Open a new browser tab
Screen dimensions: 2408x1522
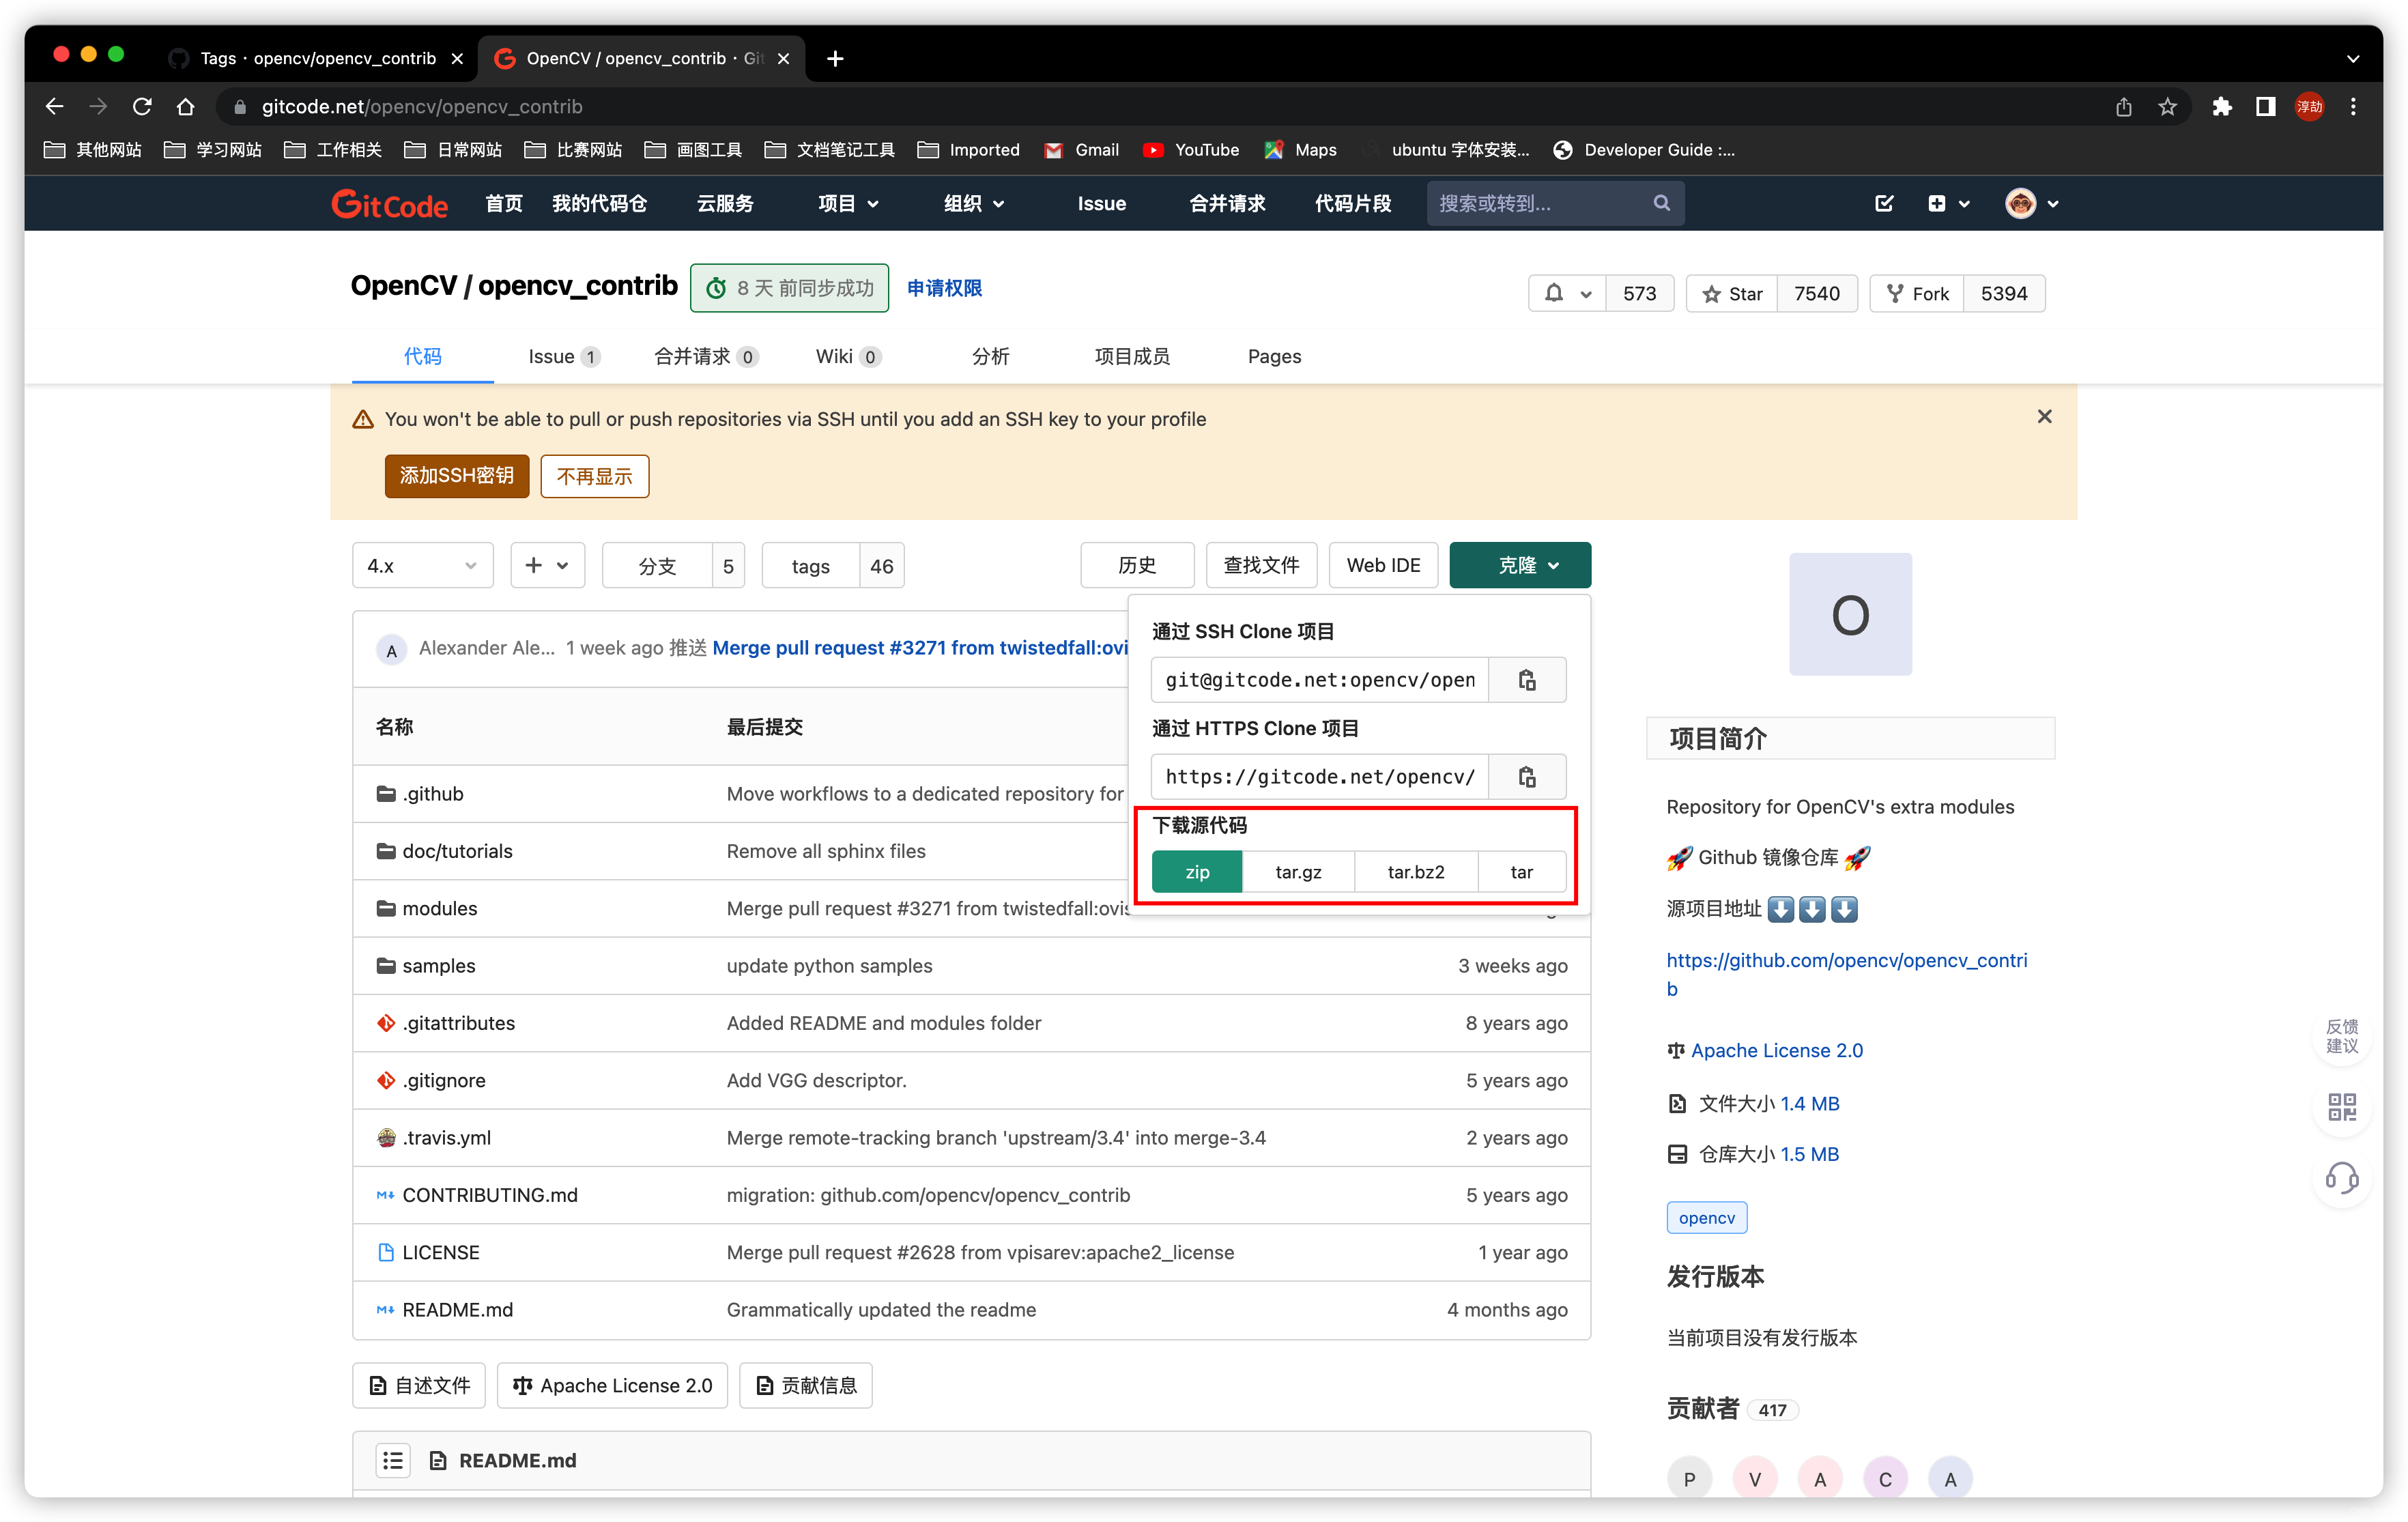click(x=835, y=58)
